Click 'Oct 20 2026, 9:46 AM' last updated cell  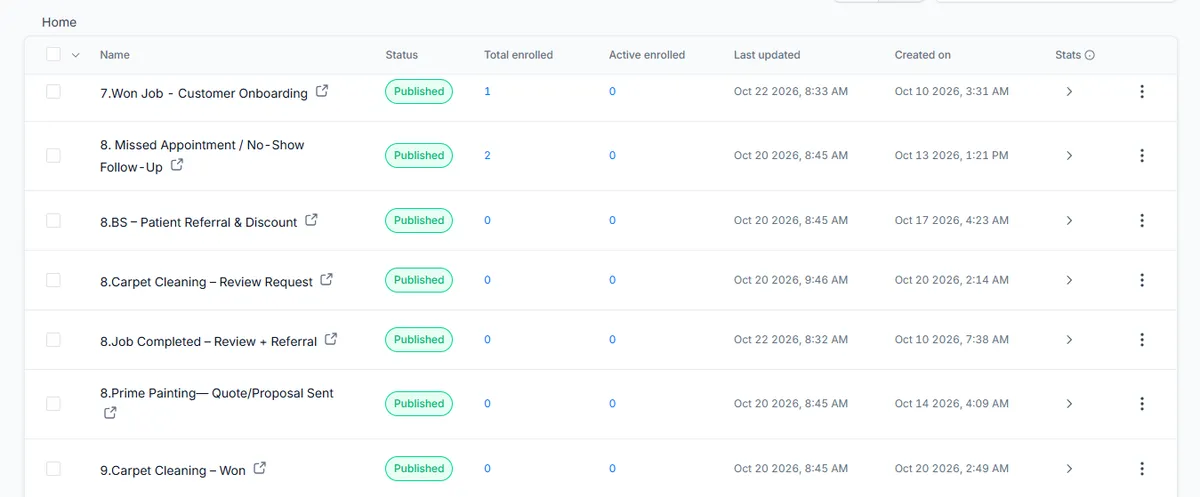[x=791, y=280]
